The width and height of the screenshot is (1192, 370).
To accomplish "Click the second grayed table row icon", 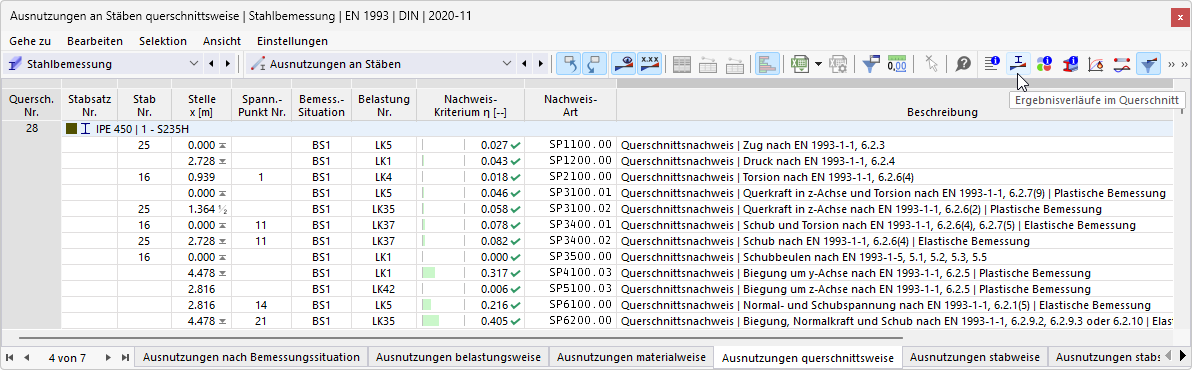I will point(709,64).
